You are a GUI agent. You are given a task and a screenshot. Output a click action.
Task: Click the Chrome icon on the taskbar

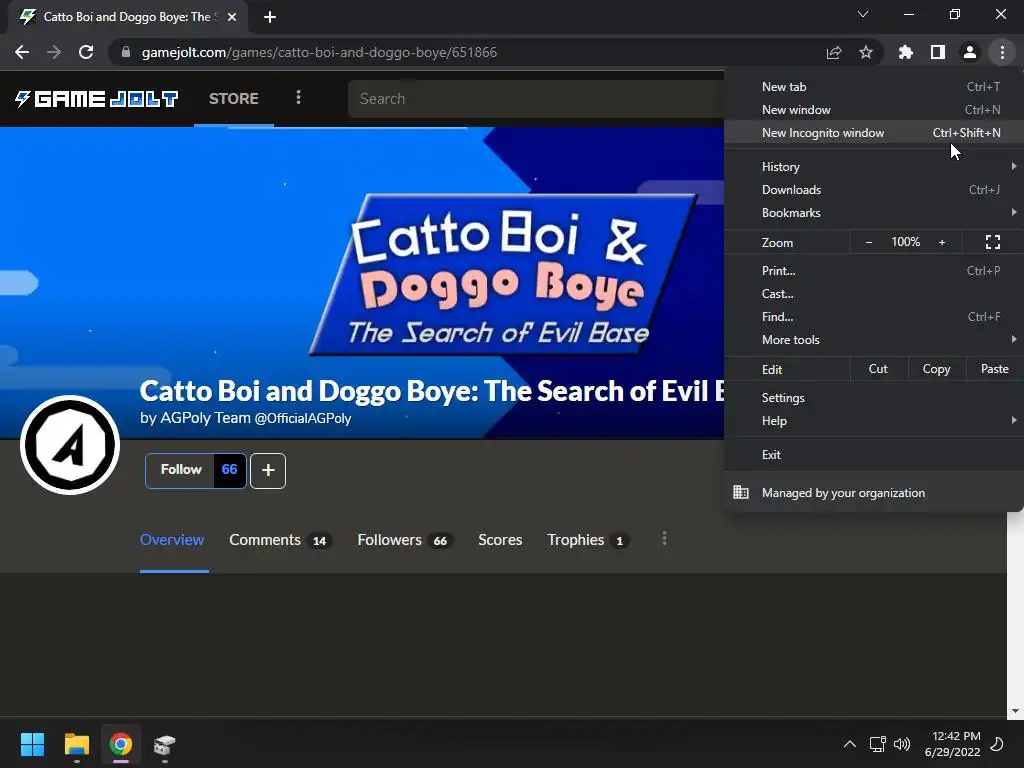121,744
